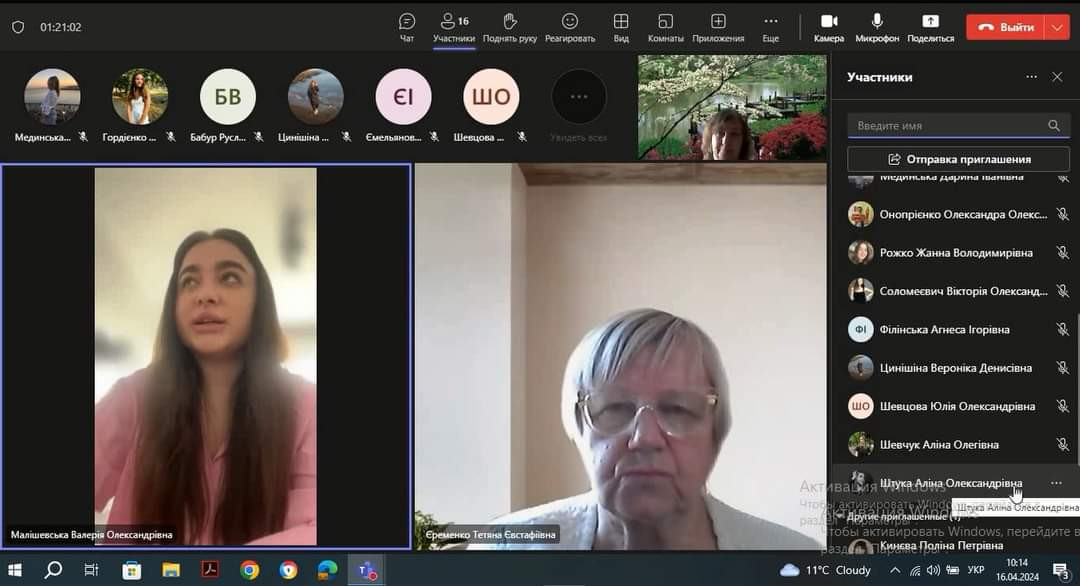
Task: Open the View layout options
Action: pyautogui.click(x=621, y=28)
